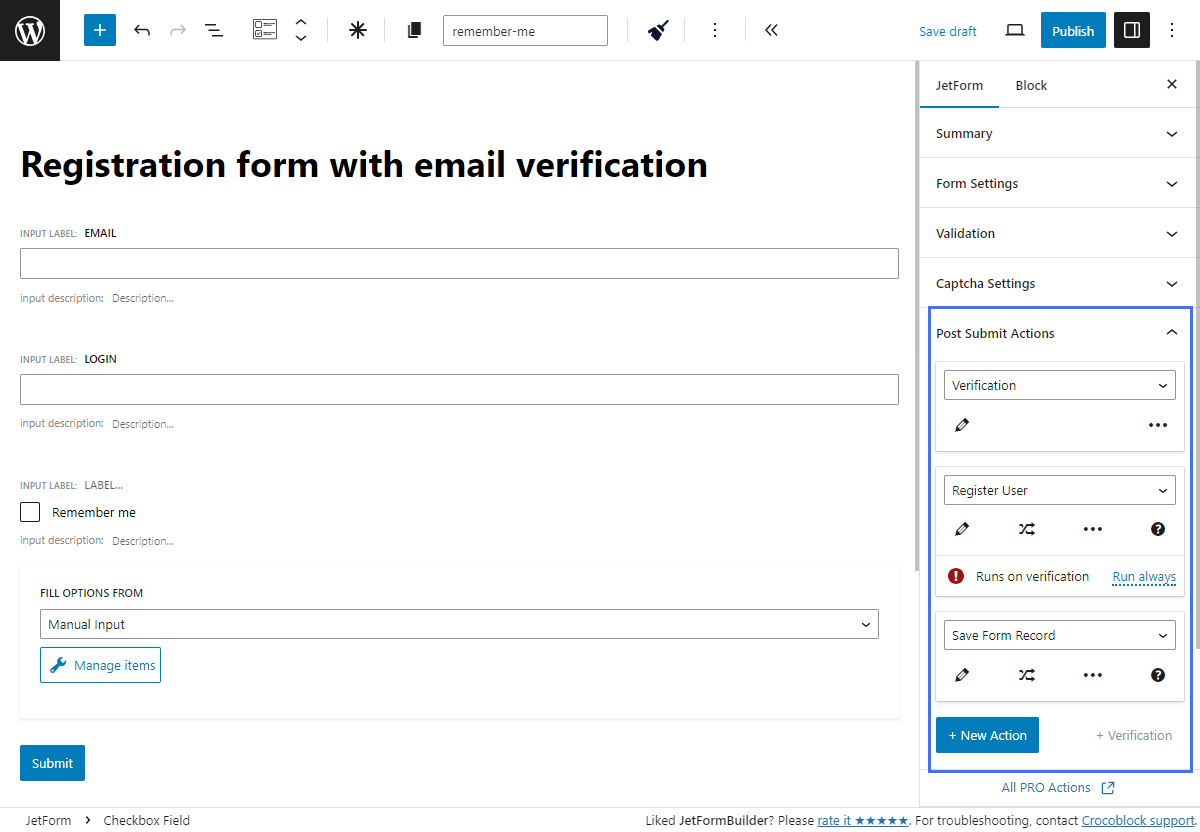Image resolution: width=1200 pixels, height=832 pixels.
Task: Undo the last change
Action: pos(142,30)
